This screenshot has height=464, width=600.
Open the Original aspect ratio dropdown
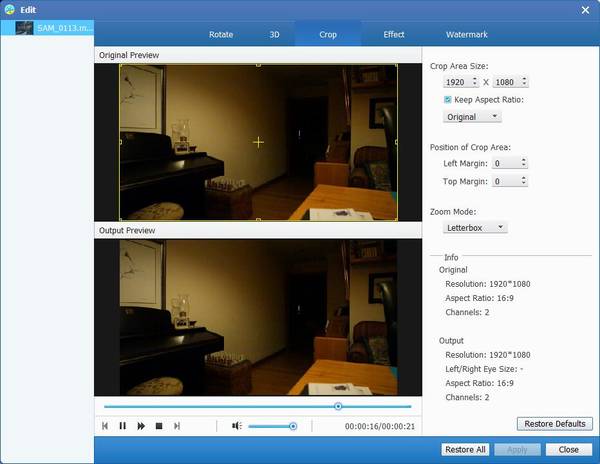click(x=474, y=116)
